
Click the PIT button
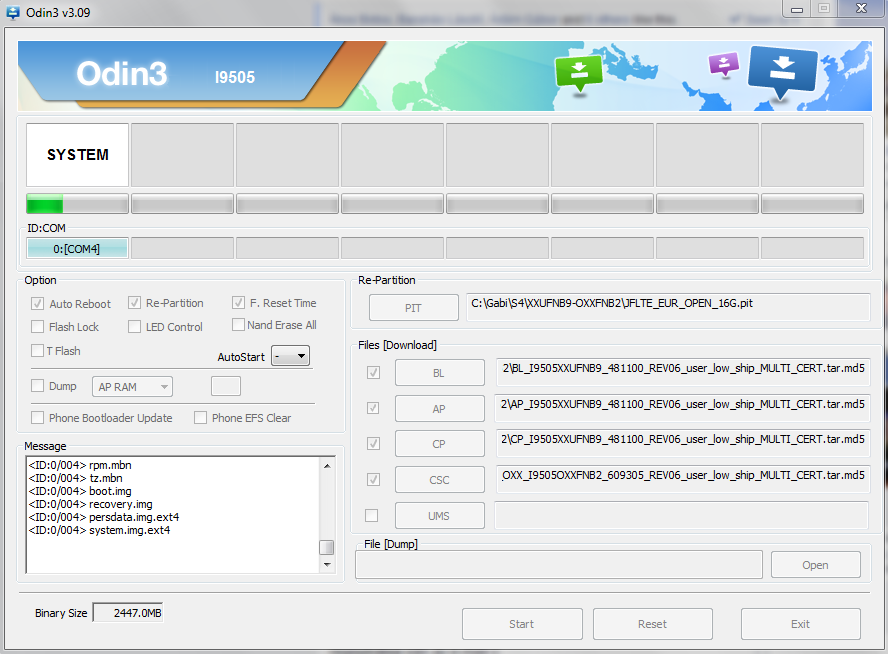[413, 307]
